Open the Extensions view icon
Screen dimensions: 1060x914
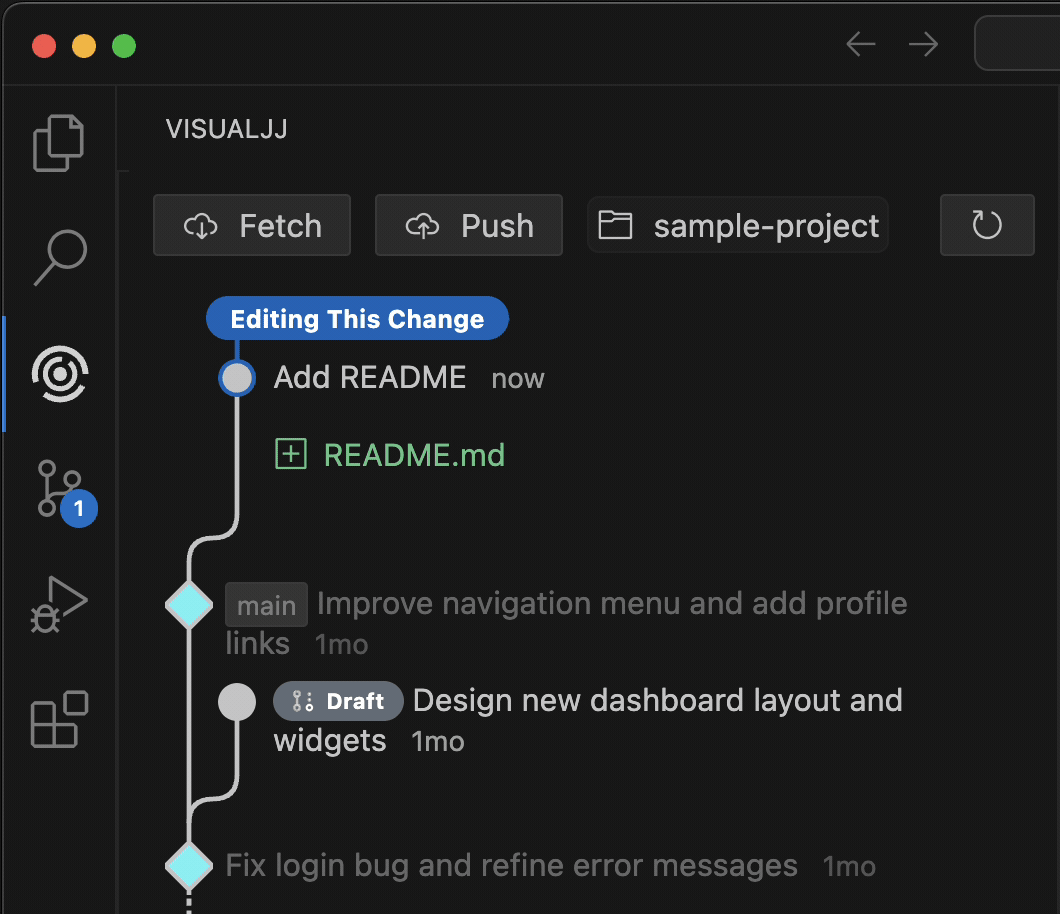point(59,719)
